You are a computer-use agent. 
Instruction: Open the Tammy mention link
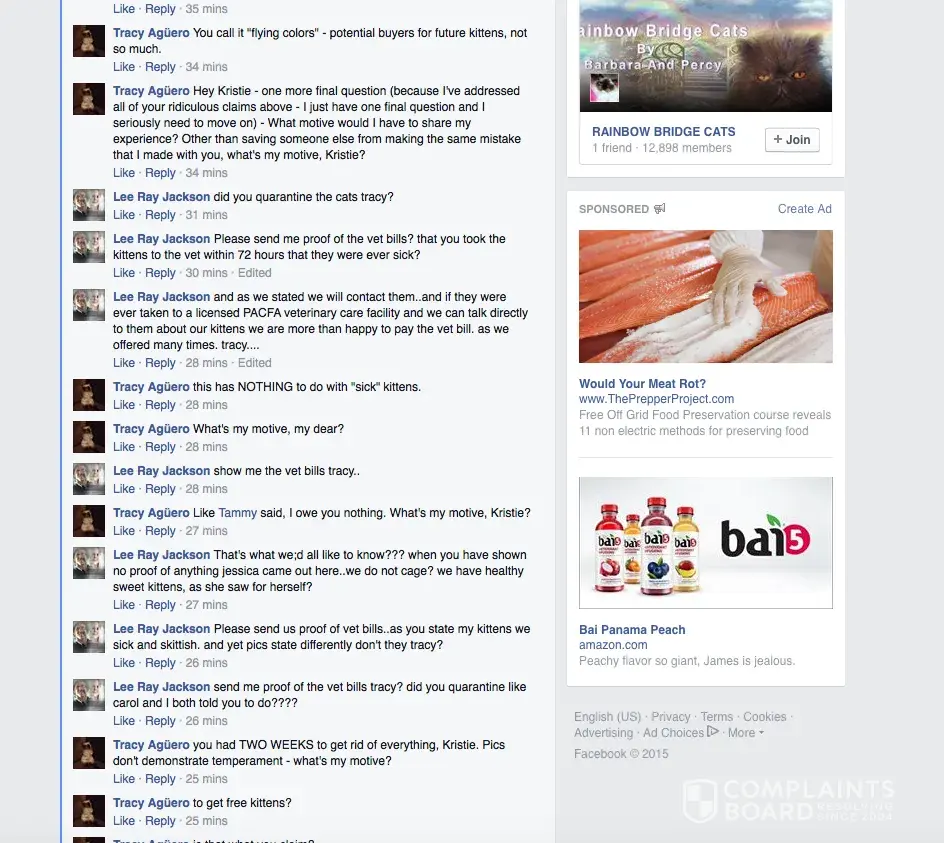tap(237, 513)
